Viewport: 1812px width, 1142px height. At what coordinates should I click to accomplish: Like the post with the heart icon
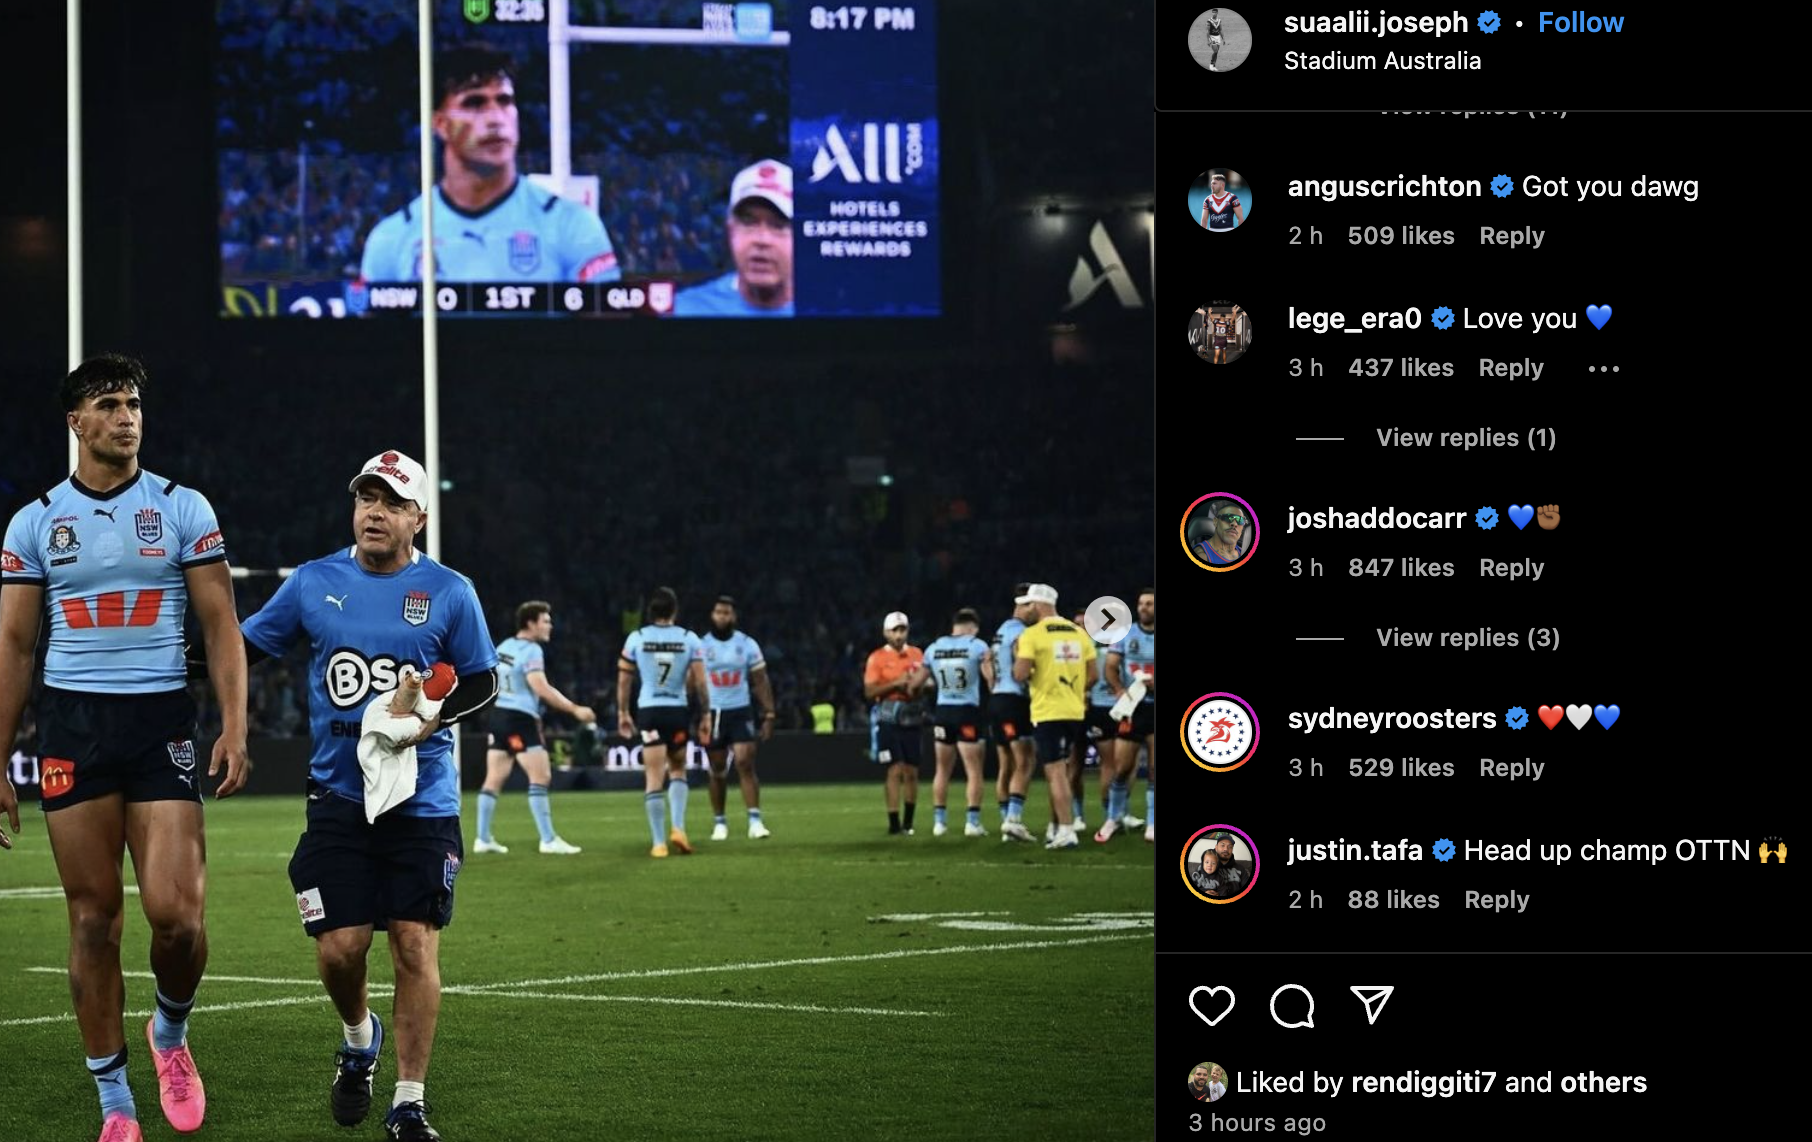(1211, 1005)
